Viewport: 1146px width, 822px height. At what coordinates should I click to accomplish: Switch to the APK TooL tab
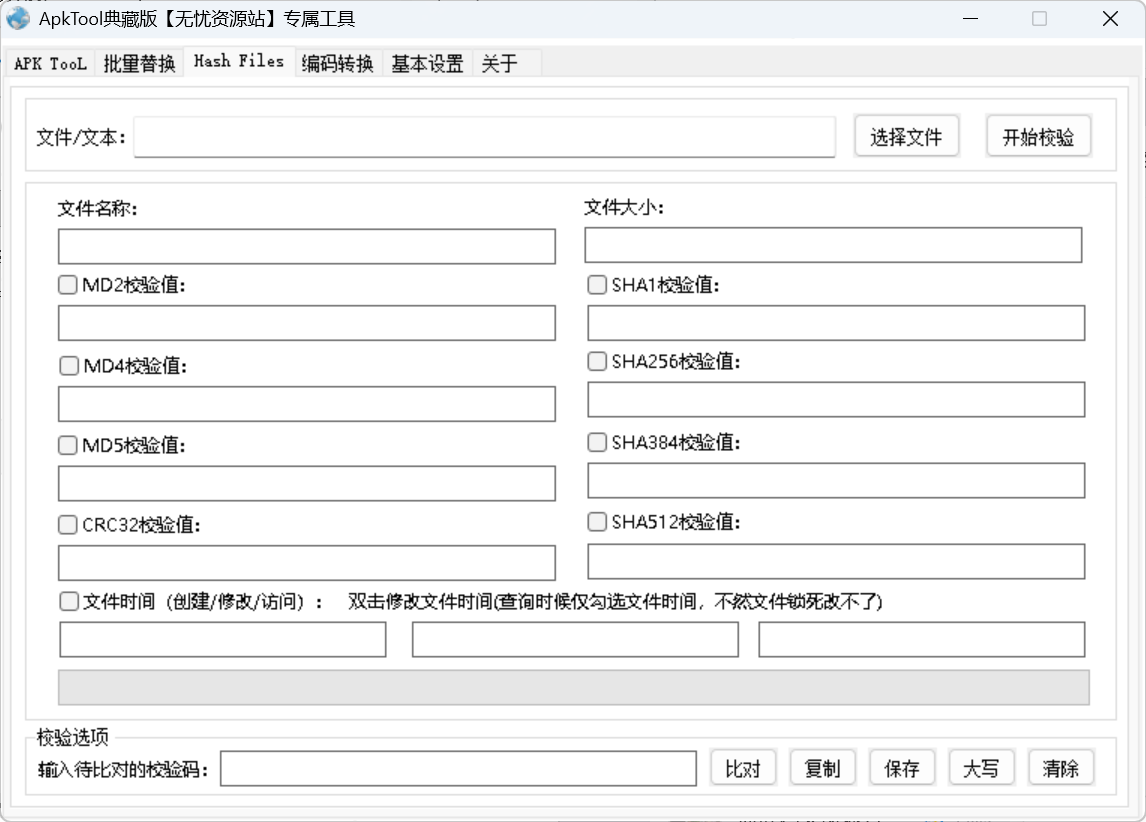[50, 64]
